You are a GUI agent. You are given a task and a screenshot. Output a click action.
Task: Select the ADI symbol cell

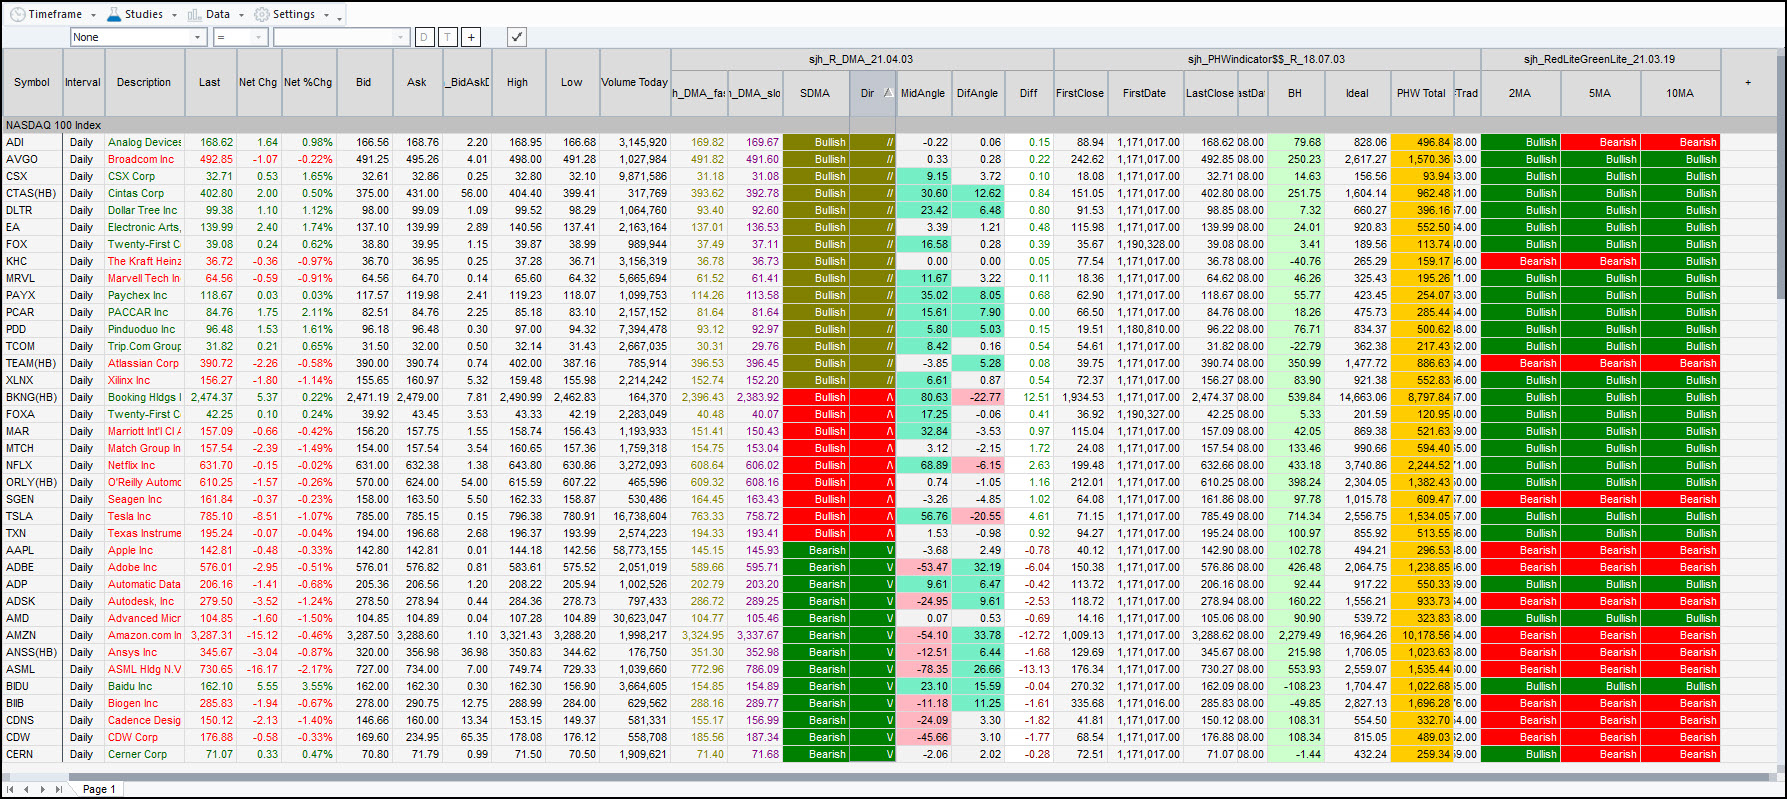(32, 142)
